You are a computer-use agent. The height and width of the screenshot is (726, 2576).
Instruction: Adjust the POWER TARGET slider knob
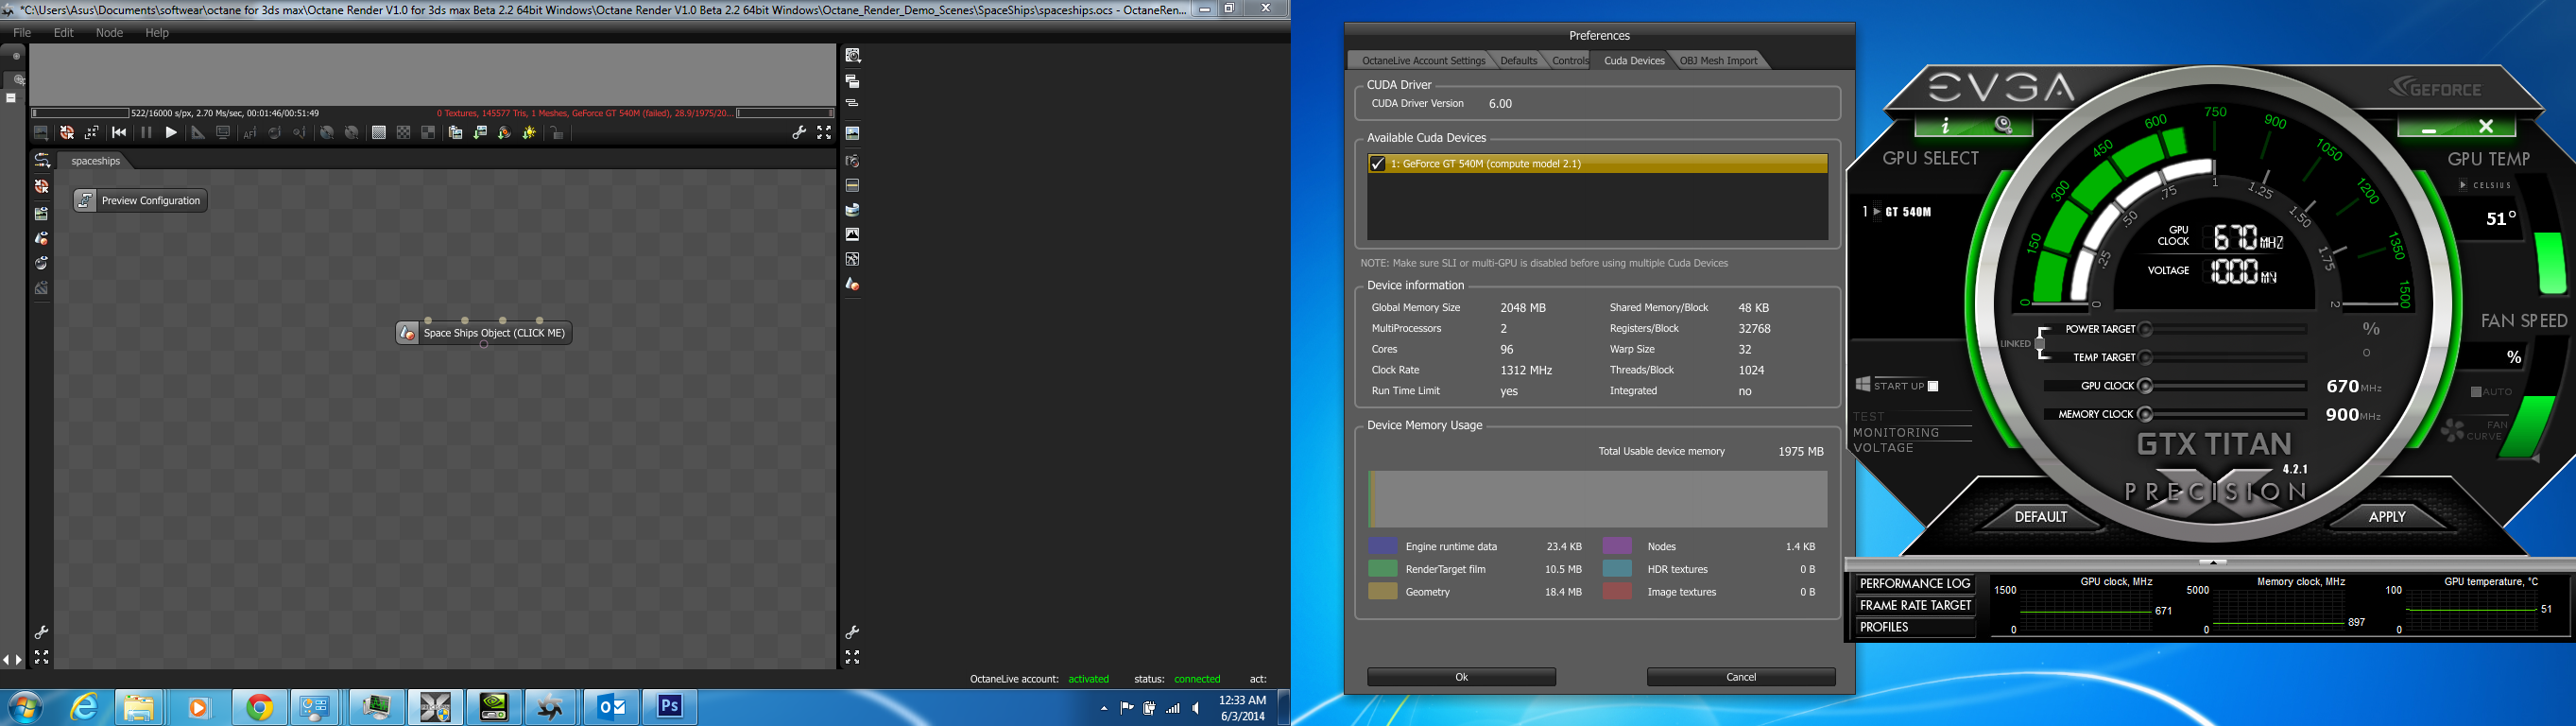coord(2146,329)
